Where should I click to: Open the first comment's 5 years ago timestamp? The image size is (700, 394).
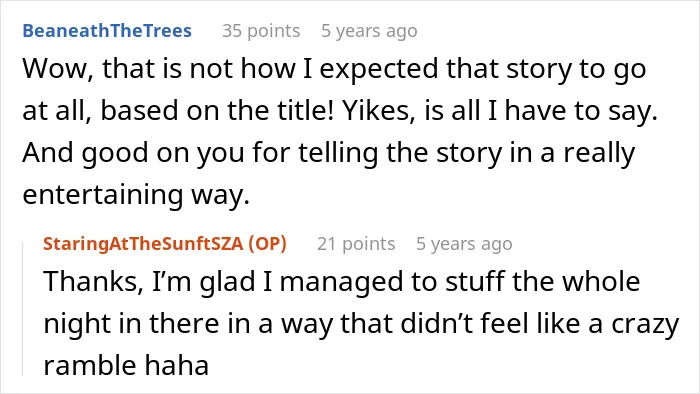pos(369,31)
